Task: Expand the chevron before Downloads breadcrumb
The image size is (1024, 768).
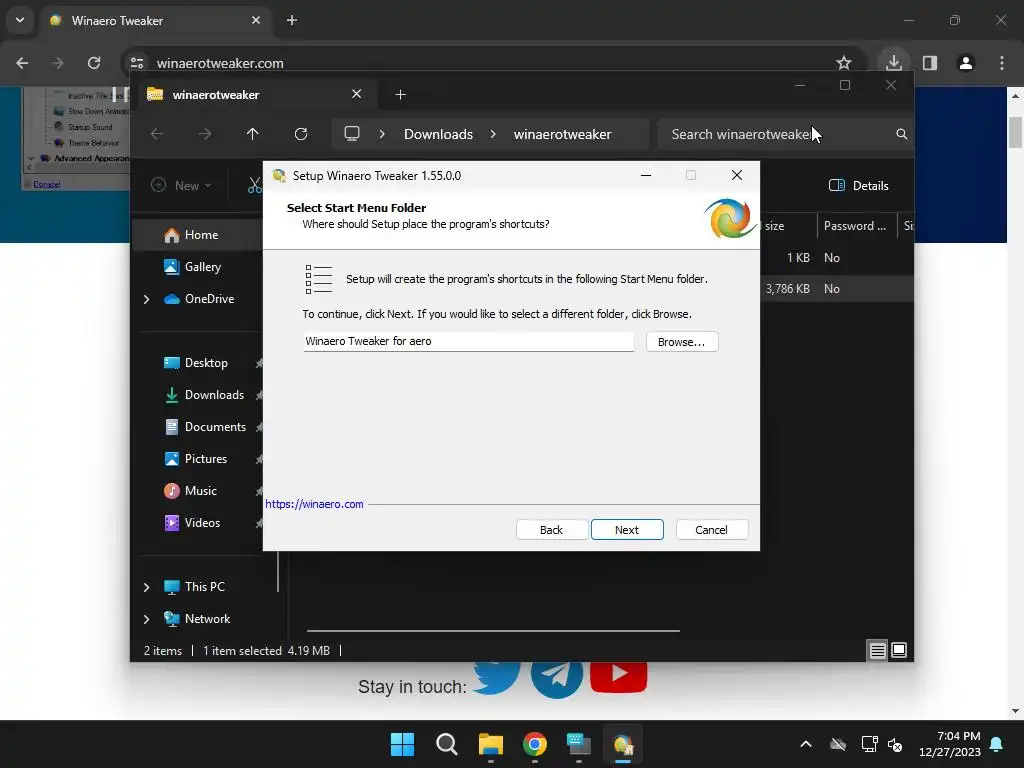Action: (382, 134)
